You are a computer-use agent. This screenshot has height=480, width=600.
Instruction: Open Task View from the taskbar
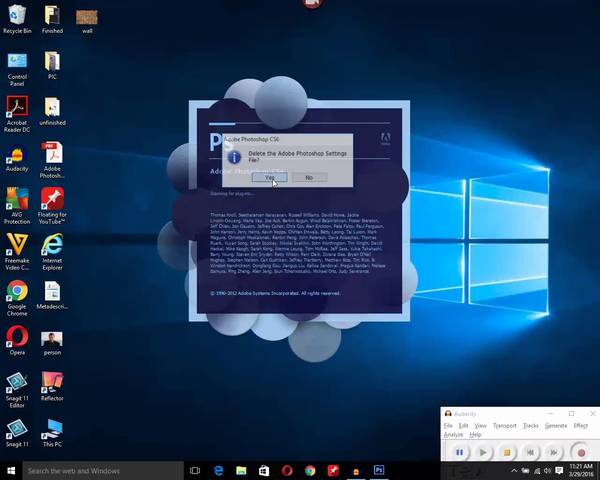click(195, 470)
